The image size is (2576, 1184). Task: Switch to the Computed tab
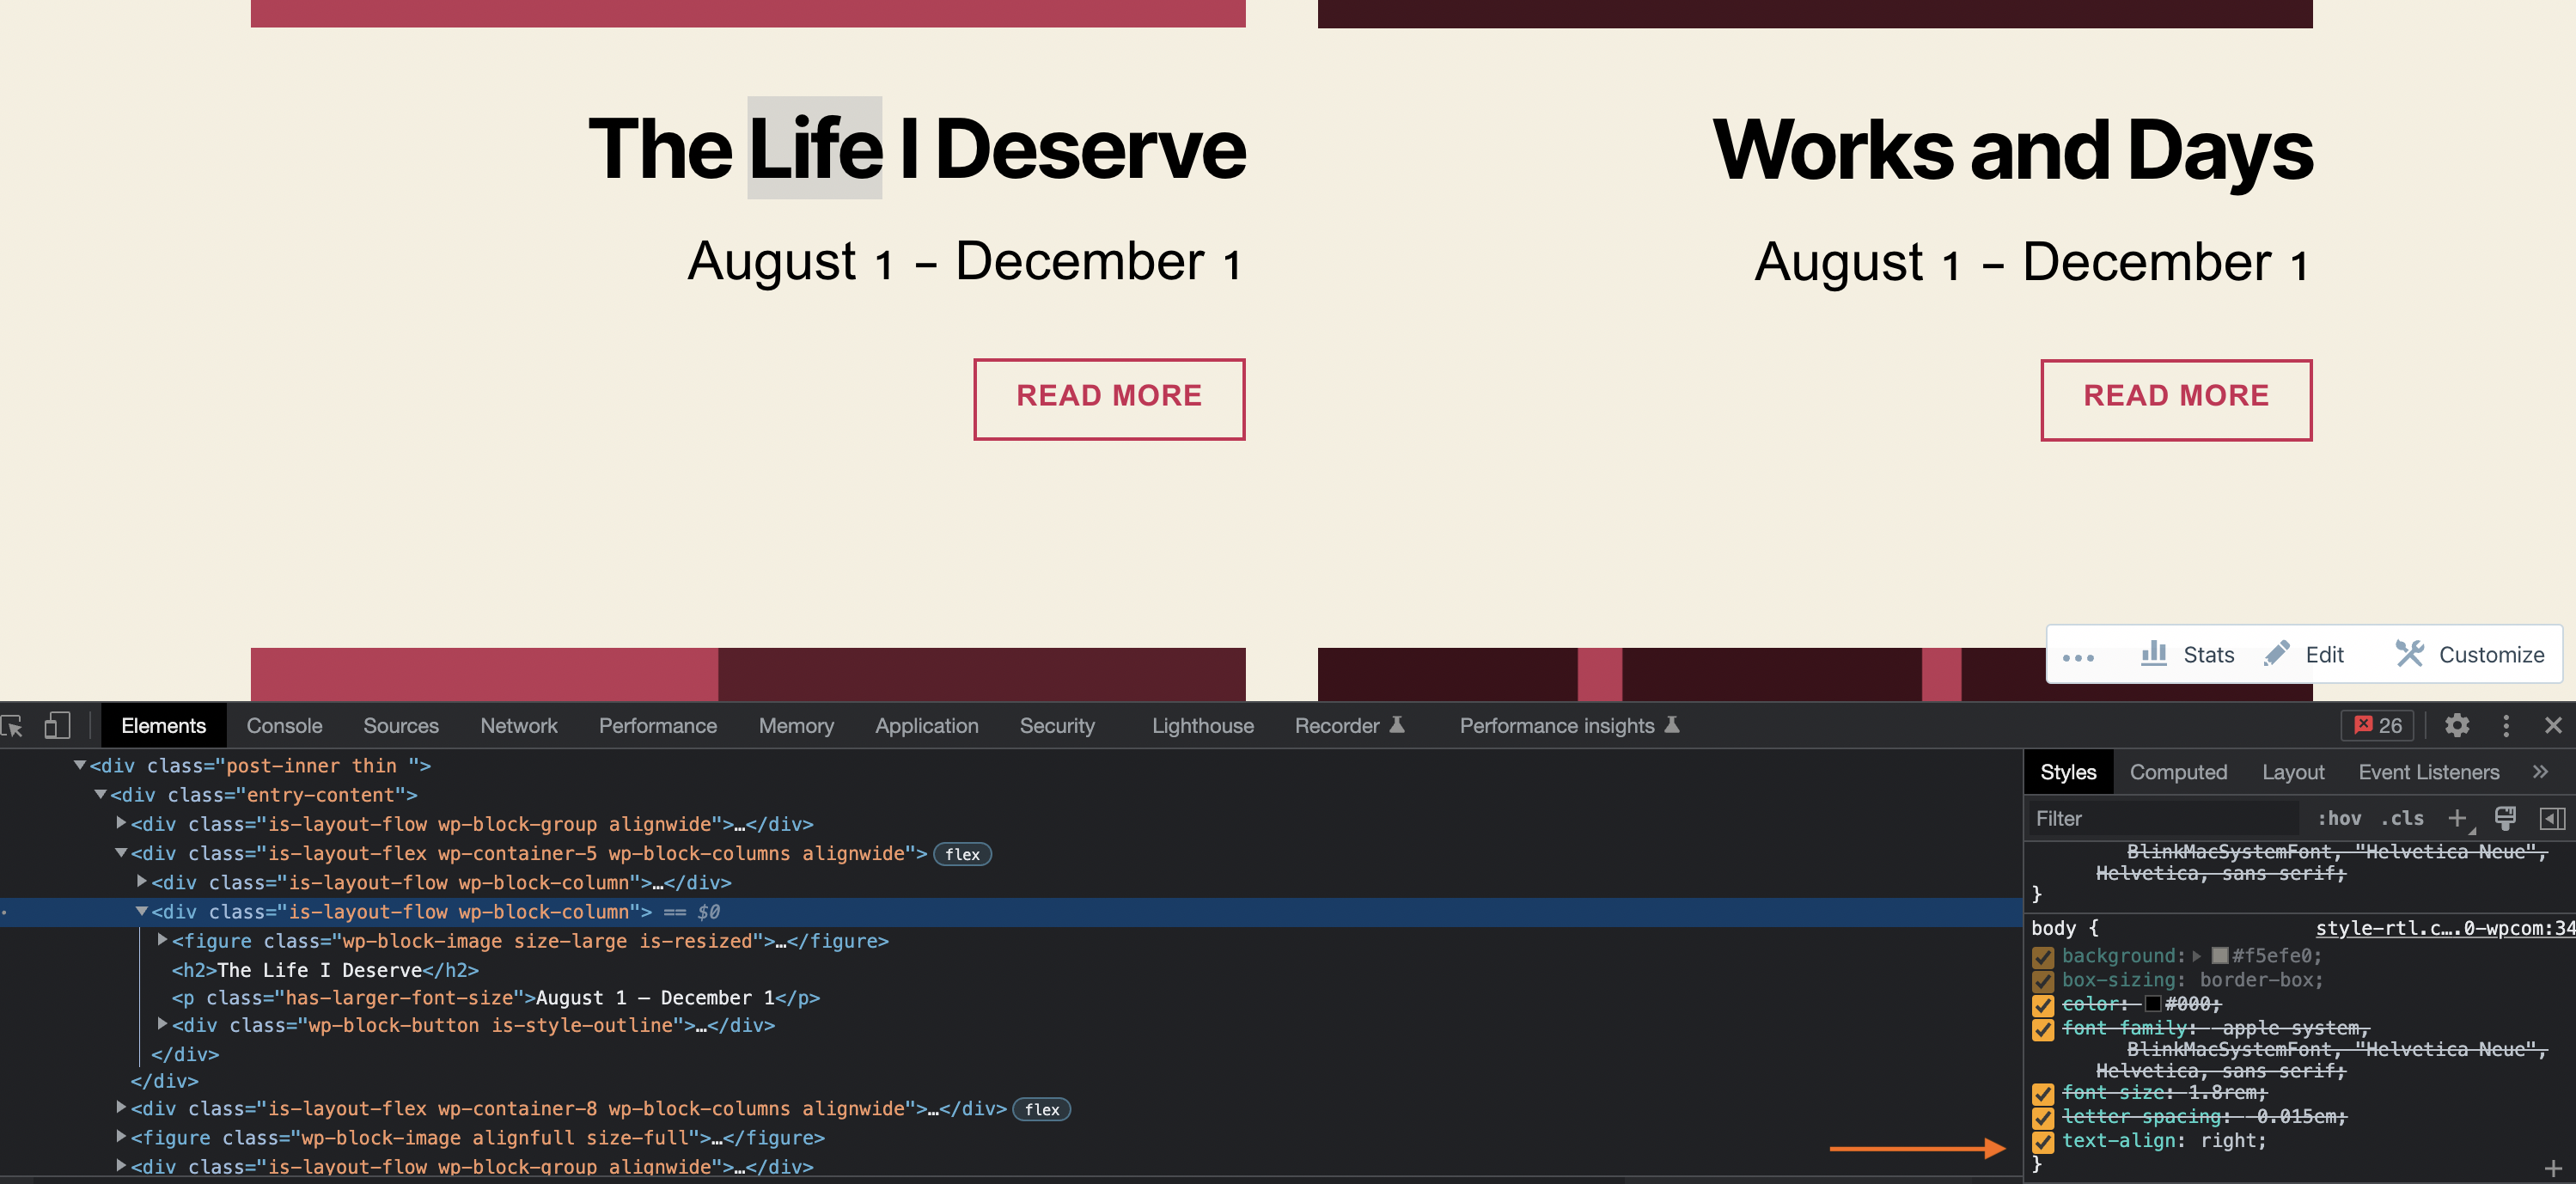point(2179,772)
